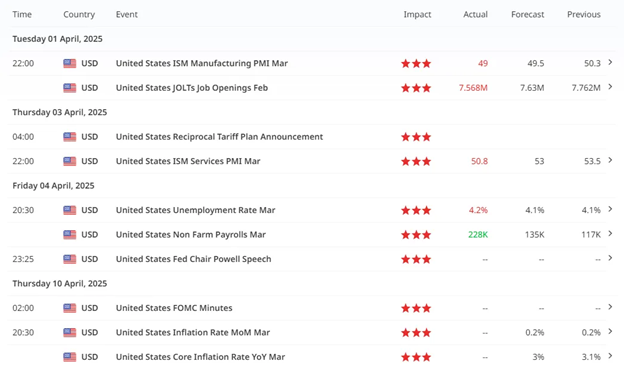Open United States ISM Services PMI Mar event
The height and width of the screenshot is (367, 624).
(188, 161)
